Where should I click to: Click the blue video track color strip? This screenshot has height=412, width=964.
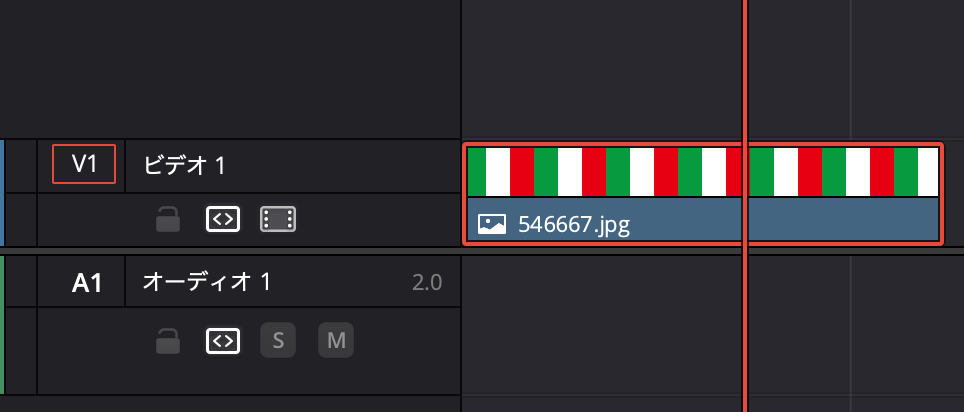2,193
